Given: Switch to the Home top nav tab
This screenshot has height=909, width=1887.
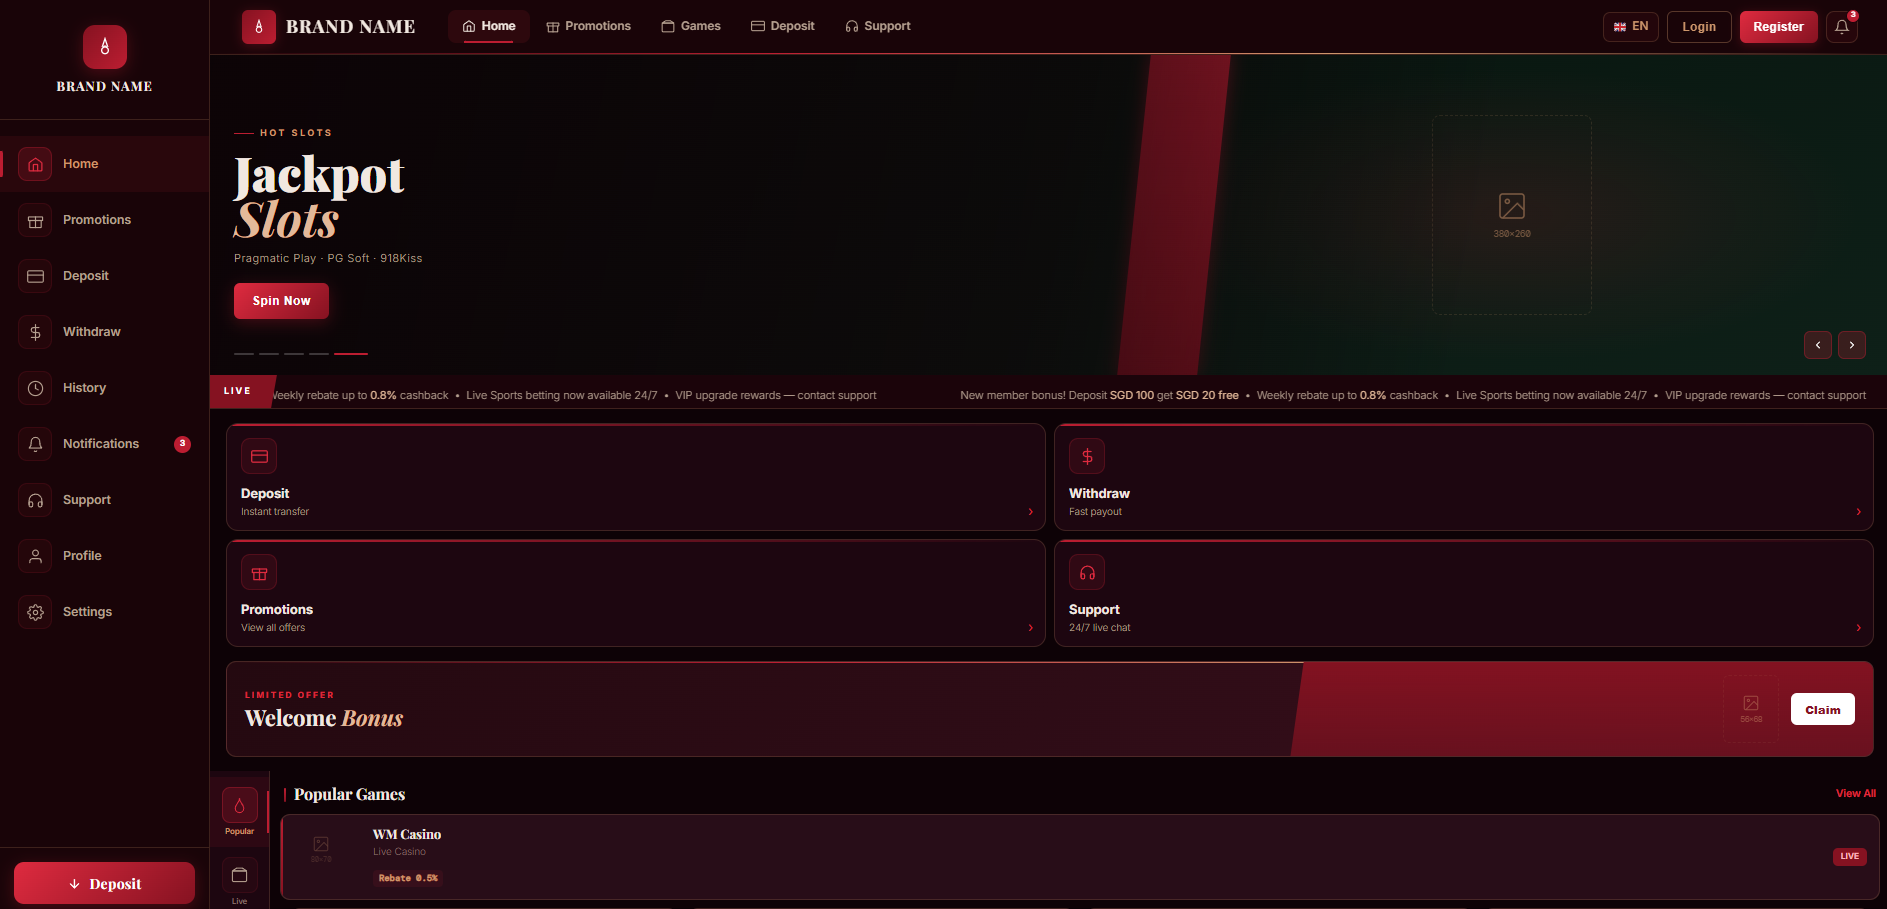Looking at the screenshot, I should (489, 26).
